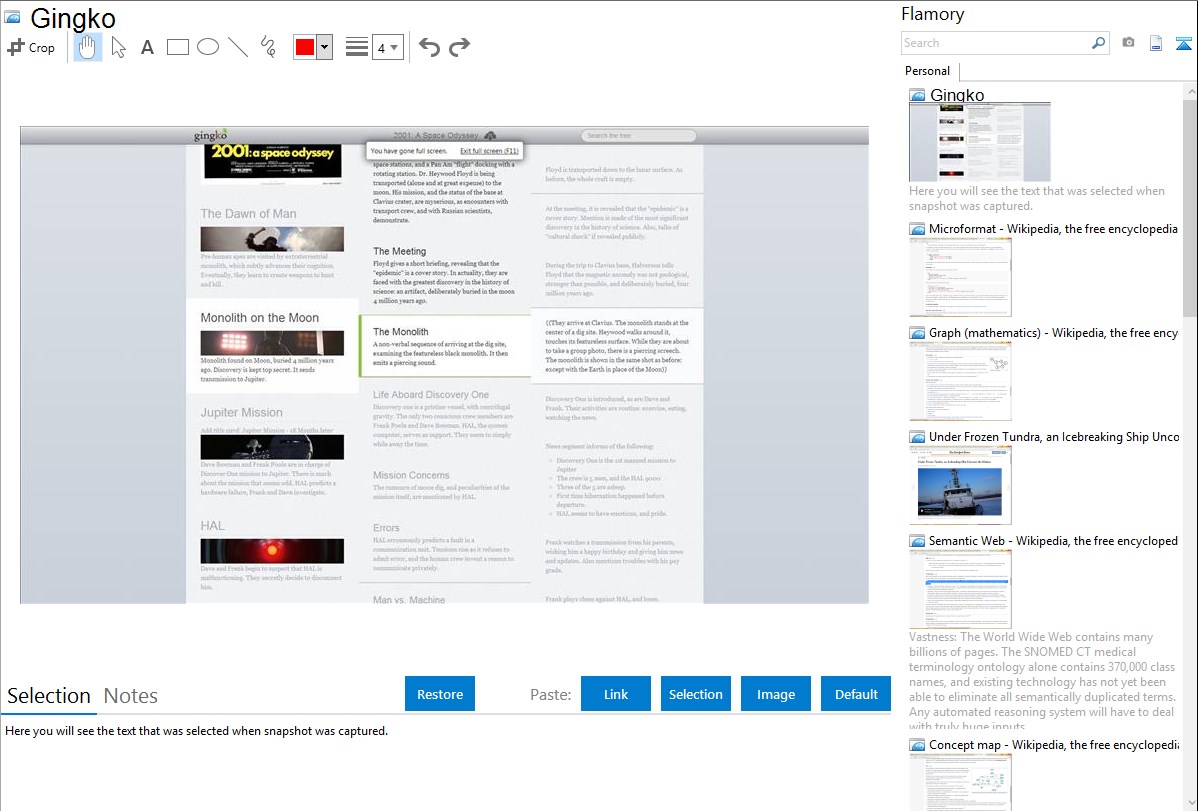1198x811 pixels.
Task: Click the snapshot icon beside the main Gingko title
Action: [12, 17]
